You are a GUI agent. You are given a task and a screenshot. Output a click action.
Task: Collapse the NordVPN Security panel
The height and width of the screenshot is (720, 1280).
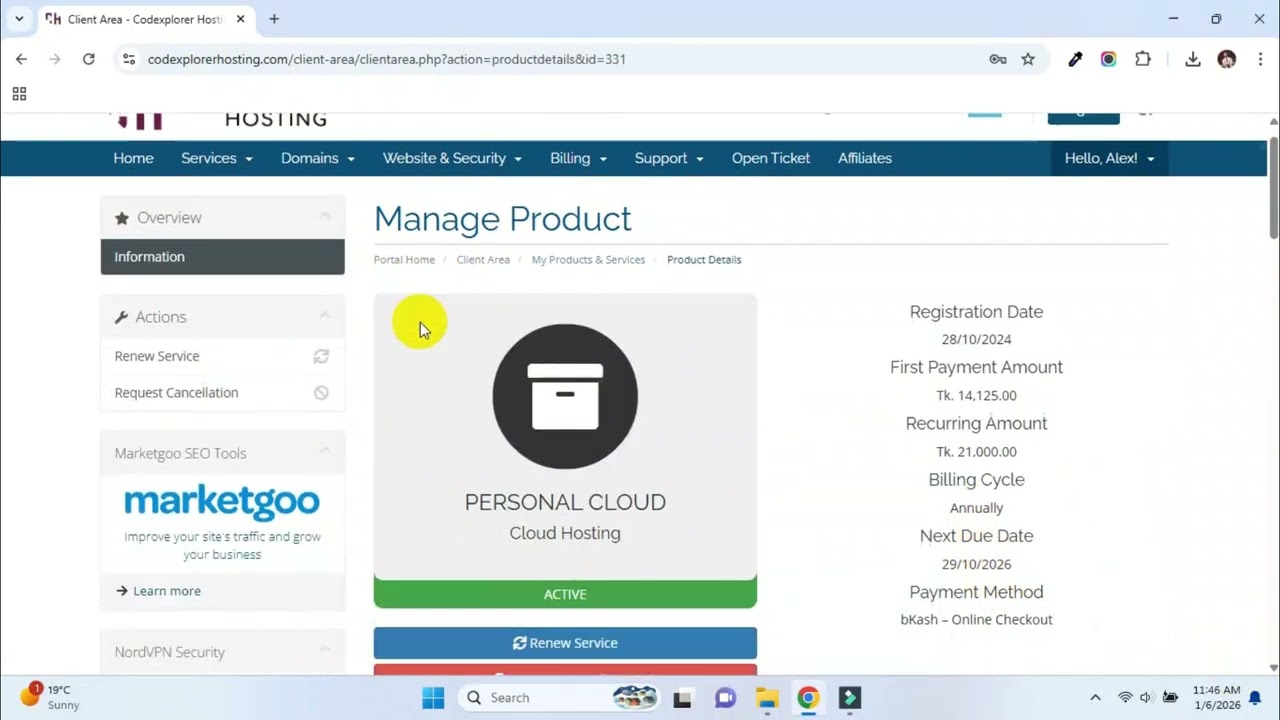pos(325,651)
